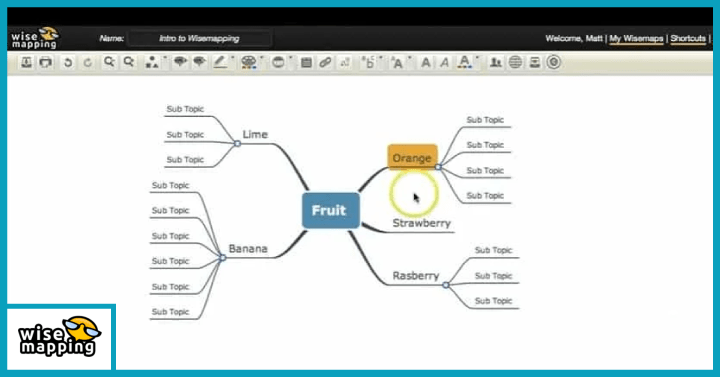Screen dimensions: 720x377
Task: Toggle bold text style
Action: (x=426, y=62)
